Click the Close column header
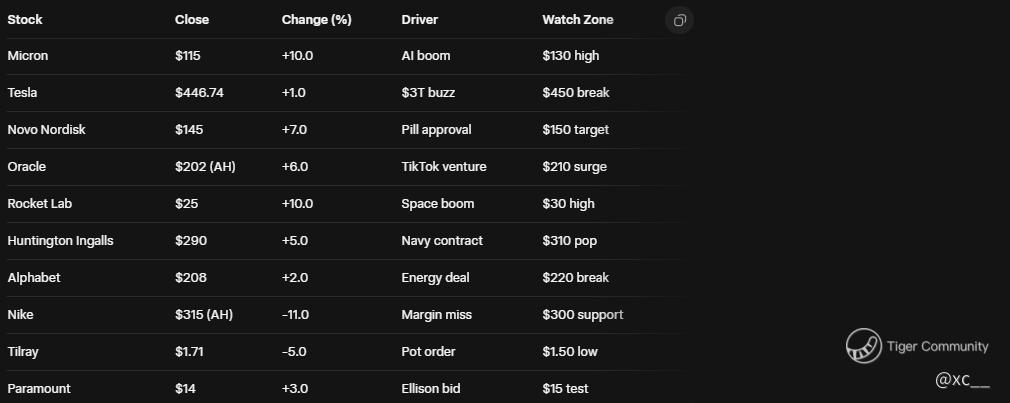The width and height of the screenshot is (1010, 403). [x=192, y=20]
